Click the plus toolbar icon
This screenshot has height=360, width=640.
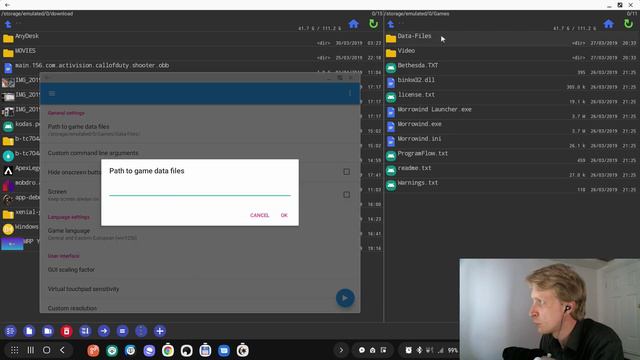pos(160,331)
